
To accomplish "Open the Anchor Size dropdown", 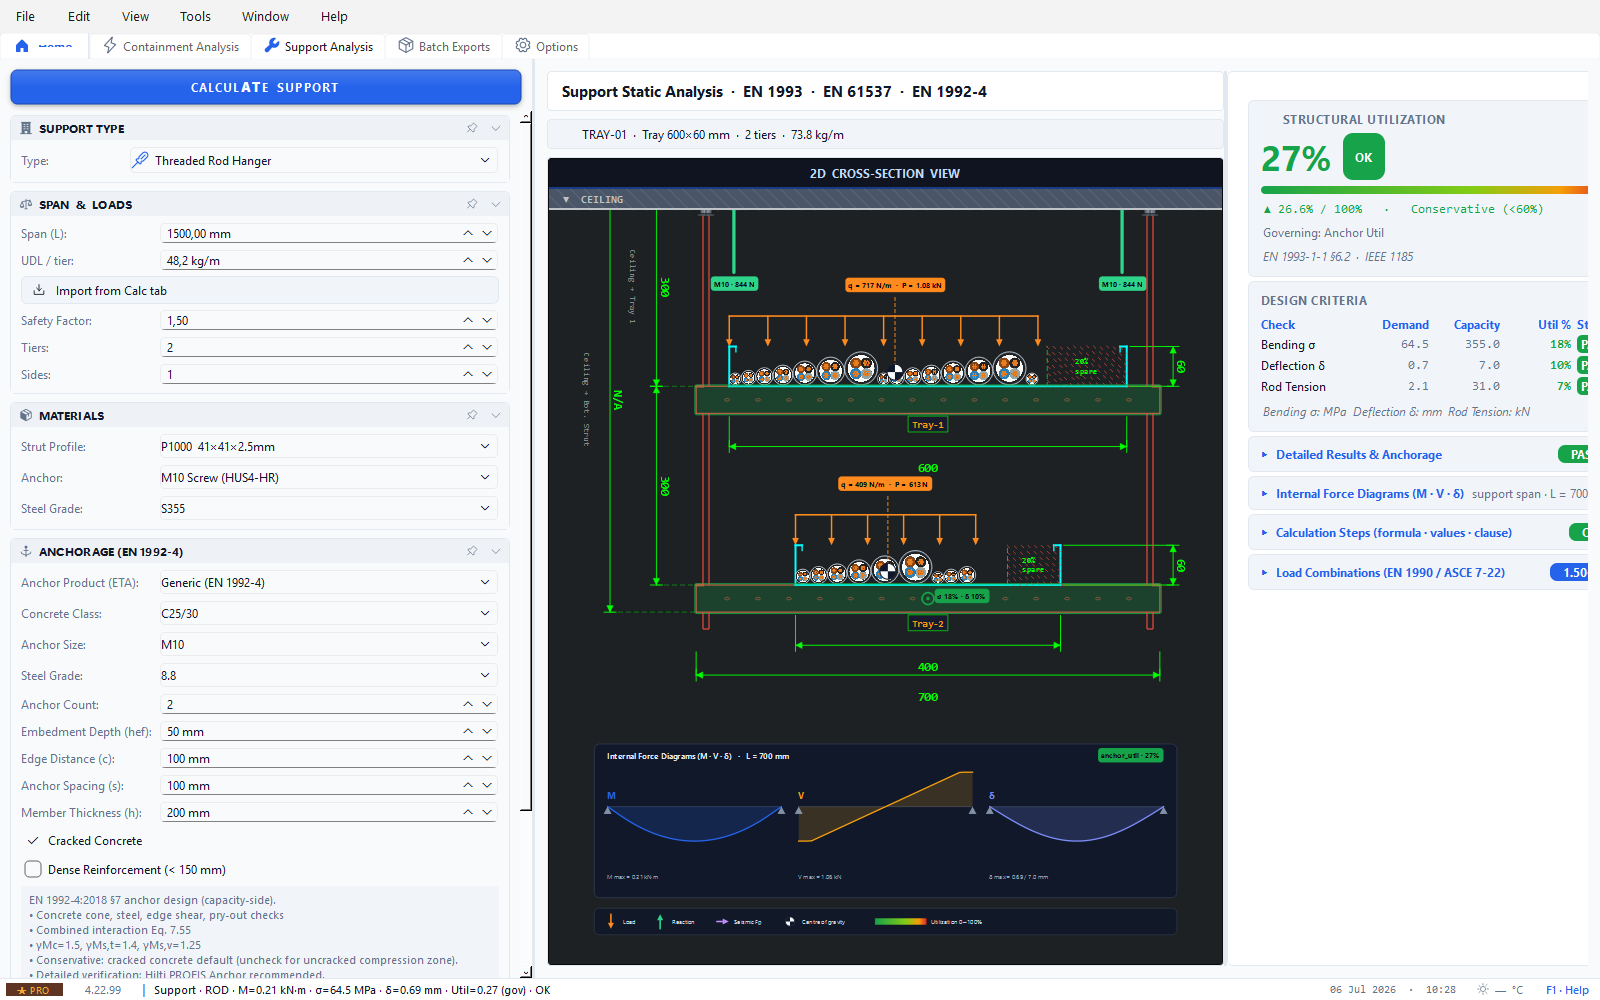I will (328, 644).
